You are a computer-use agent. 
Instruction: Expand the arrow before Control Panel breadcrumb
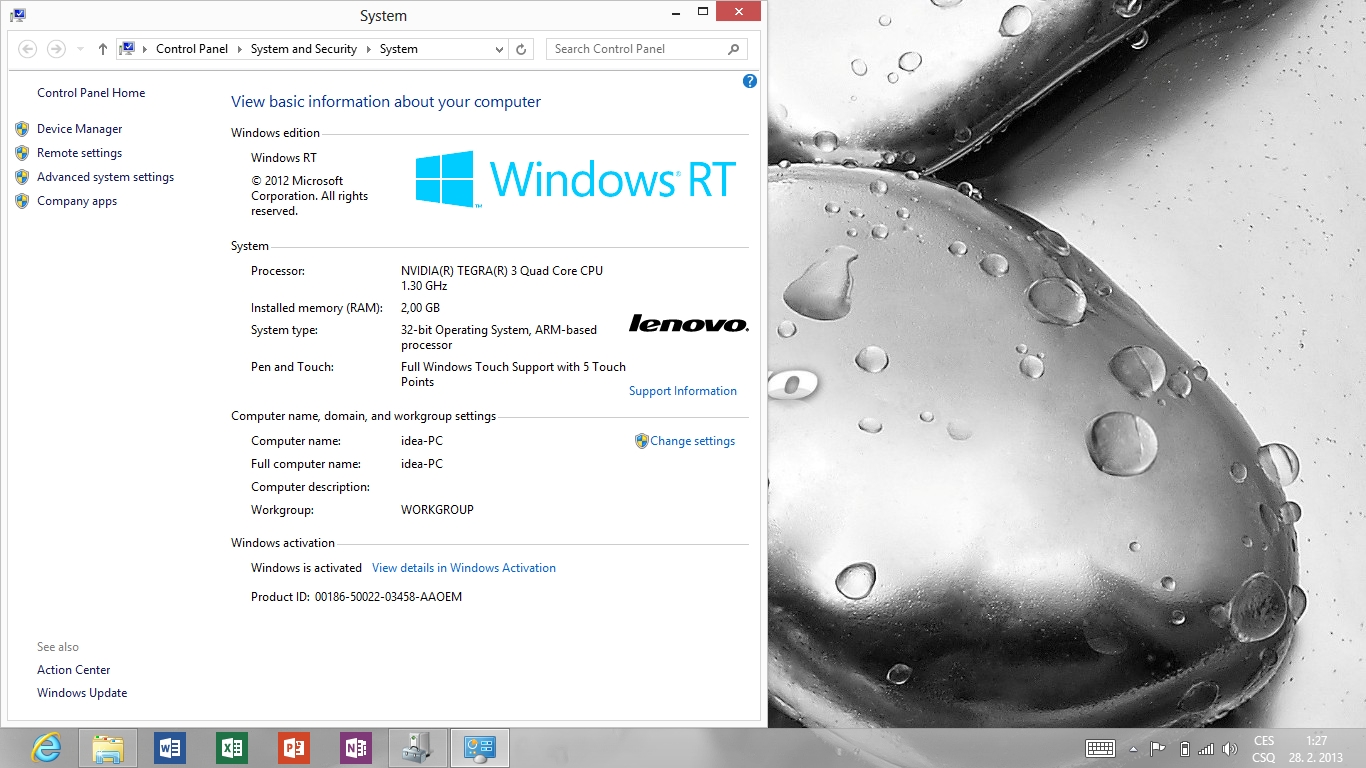[x=145, y=49]
